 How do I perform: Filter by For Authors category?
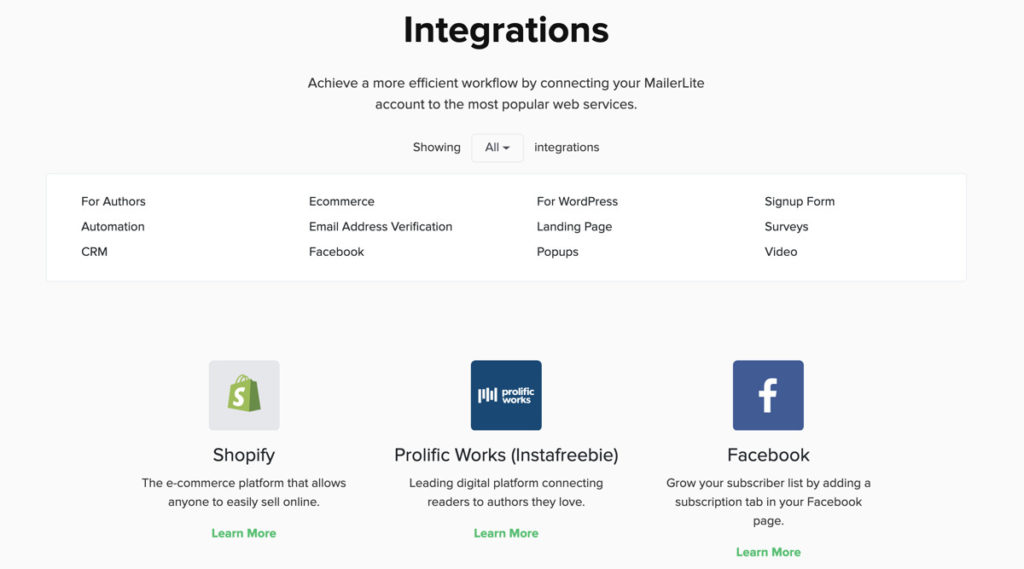pos(113,201)
